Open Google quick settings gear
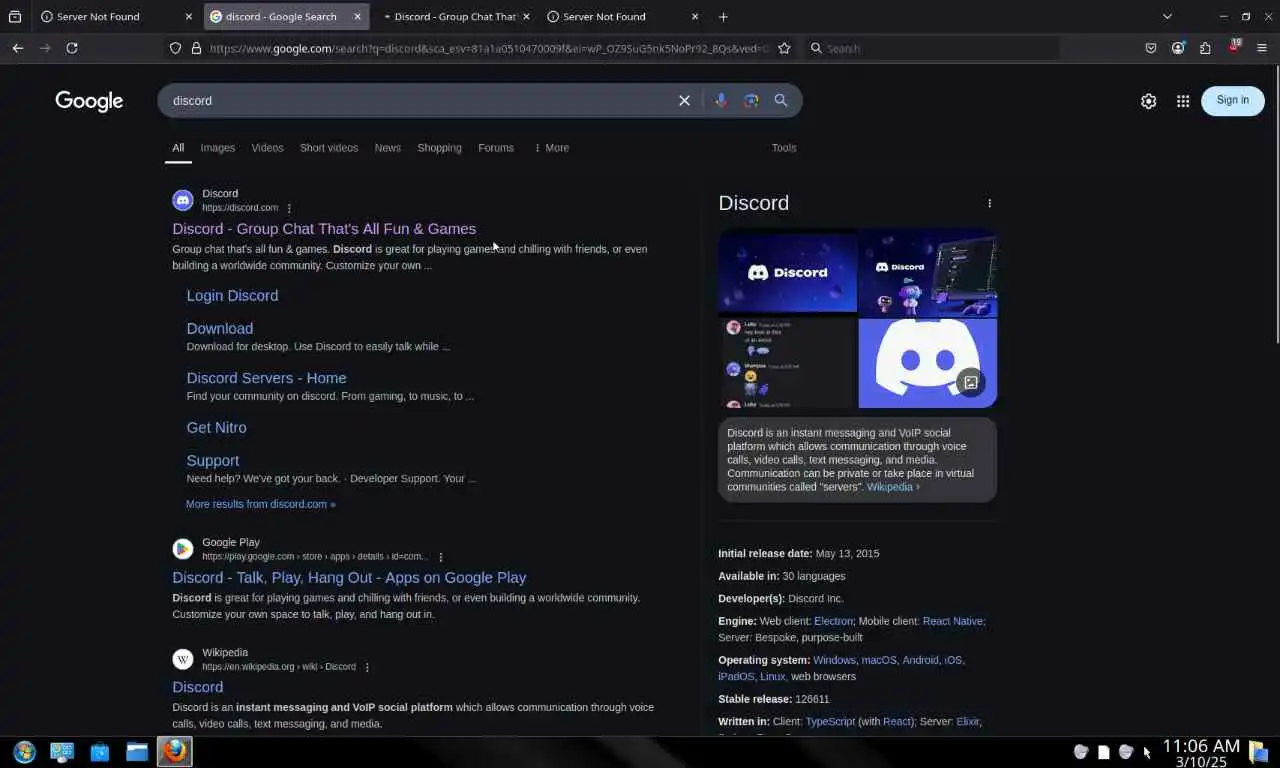This screenshot has width=1280, height=768. (1149, 101)
